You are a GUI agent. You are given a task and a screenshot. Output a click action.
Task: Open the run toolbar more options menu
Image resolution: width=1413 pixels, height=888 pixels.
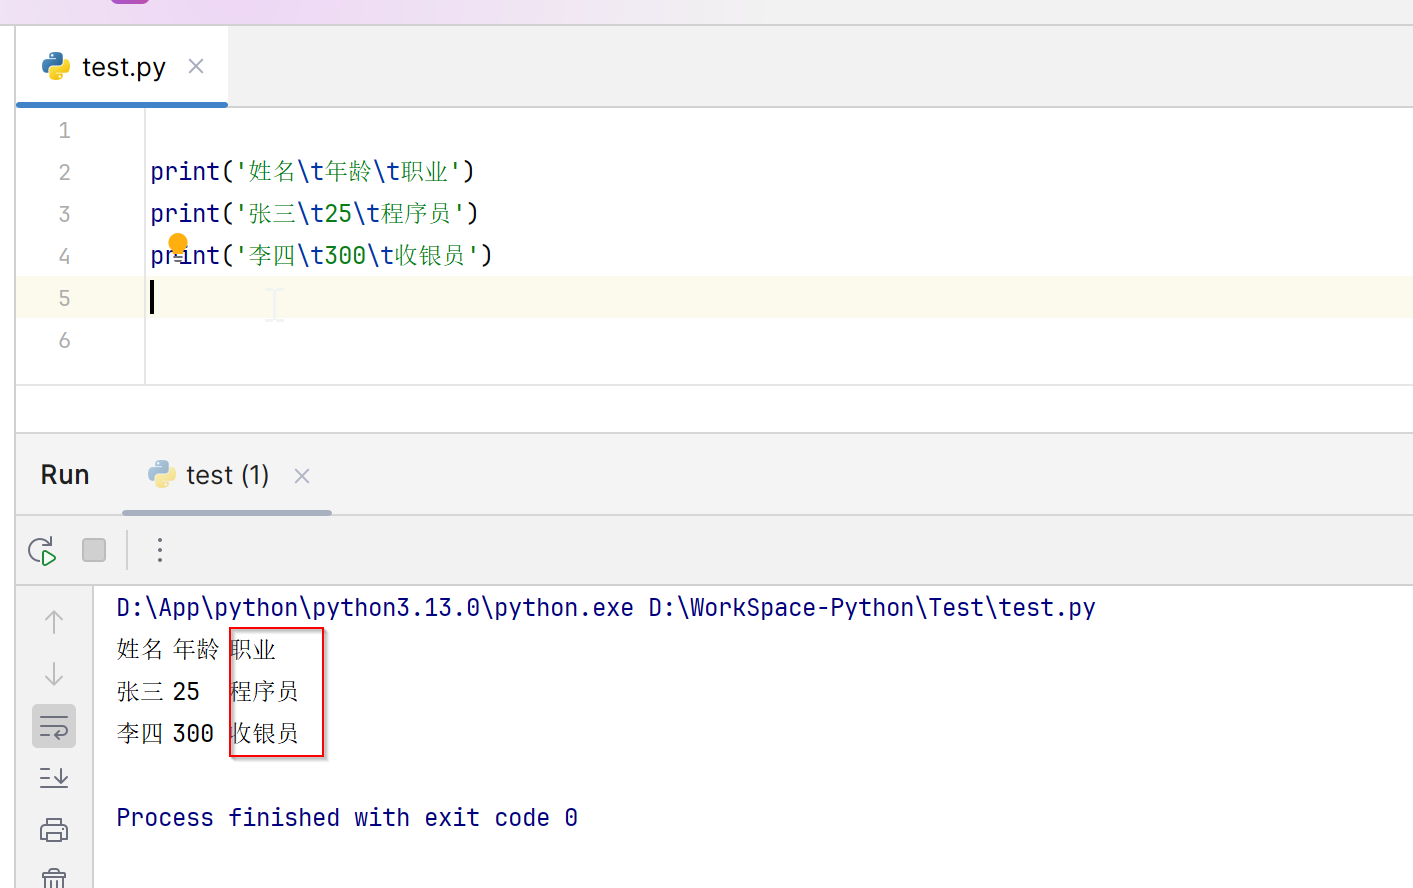point(159,550)
